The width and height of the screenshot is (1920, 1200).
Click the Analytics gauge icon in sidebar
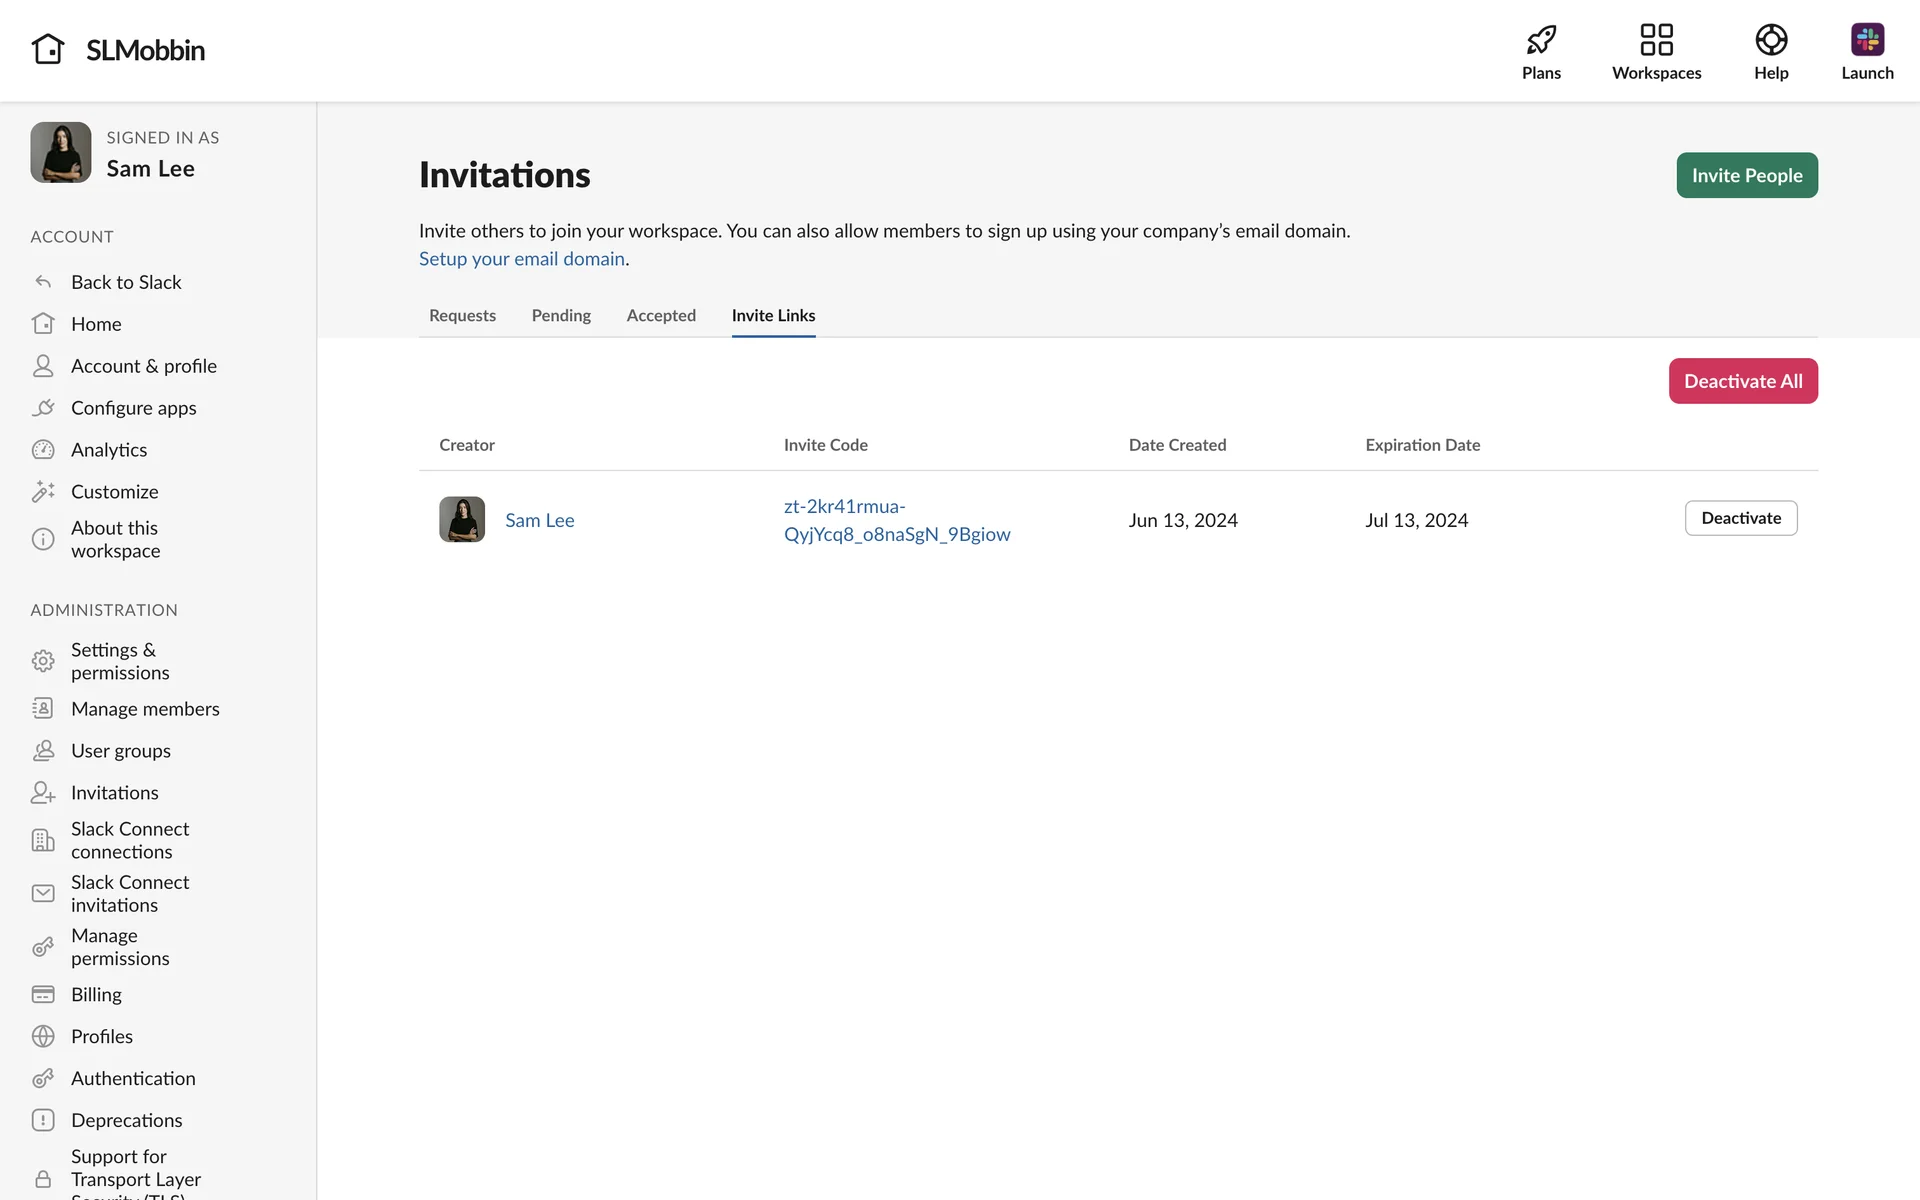coord(43,450)
